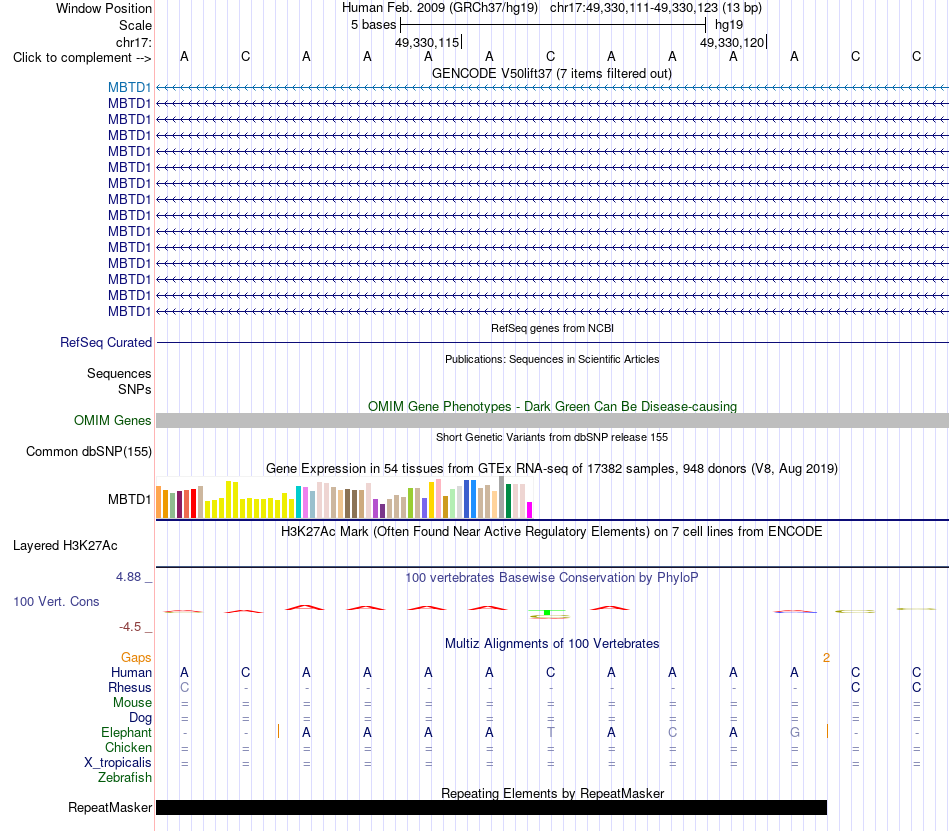Screen dimensions: 950x831
Task: Open '100 vertebrates Basewise Conservation by PhyloP' title
Action: tap(552, 577)
